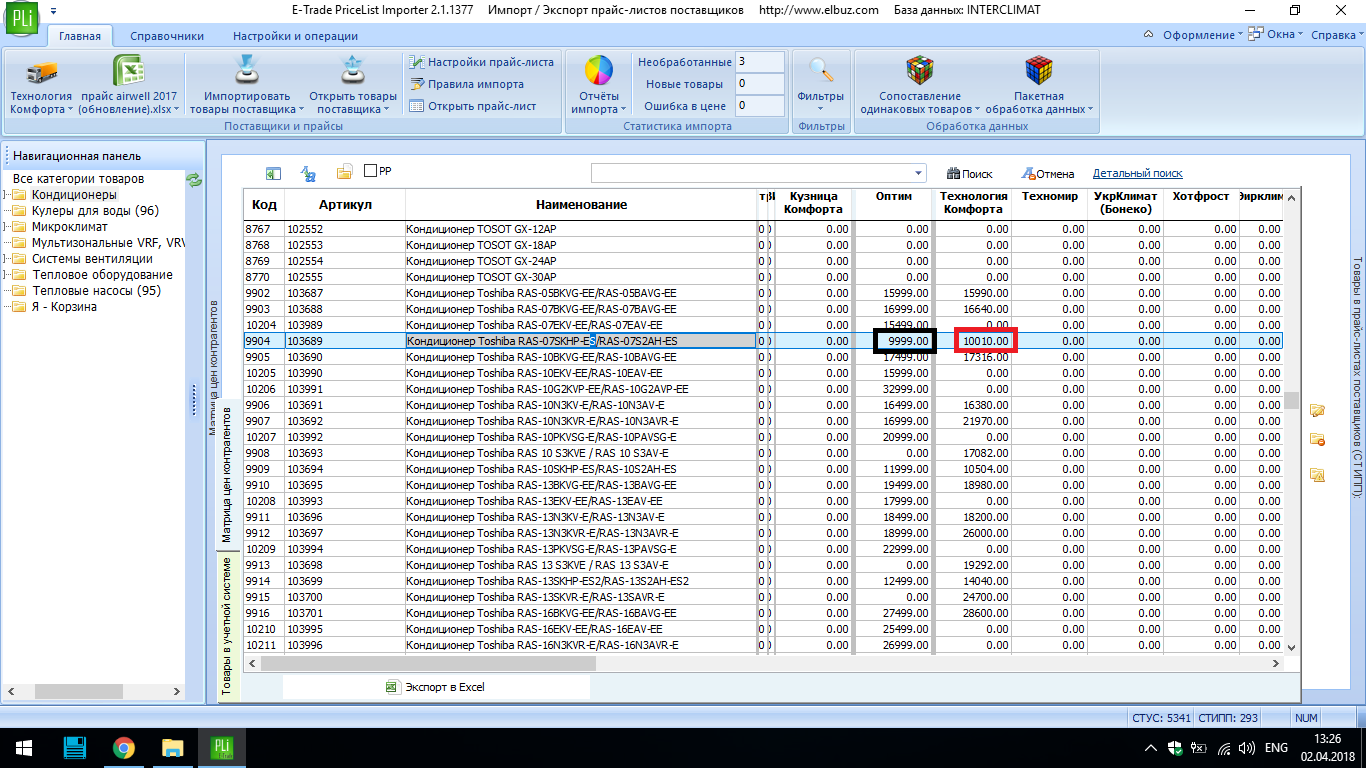Open the Детальный поиск link

click(x=1137, y=173)
